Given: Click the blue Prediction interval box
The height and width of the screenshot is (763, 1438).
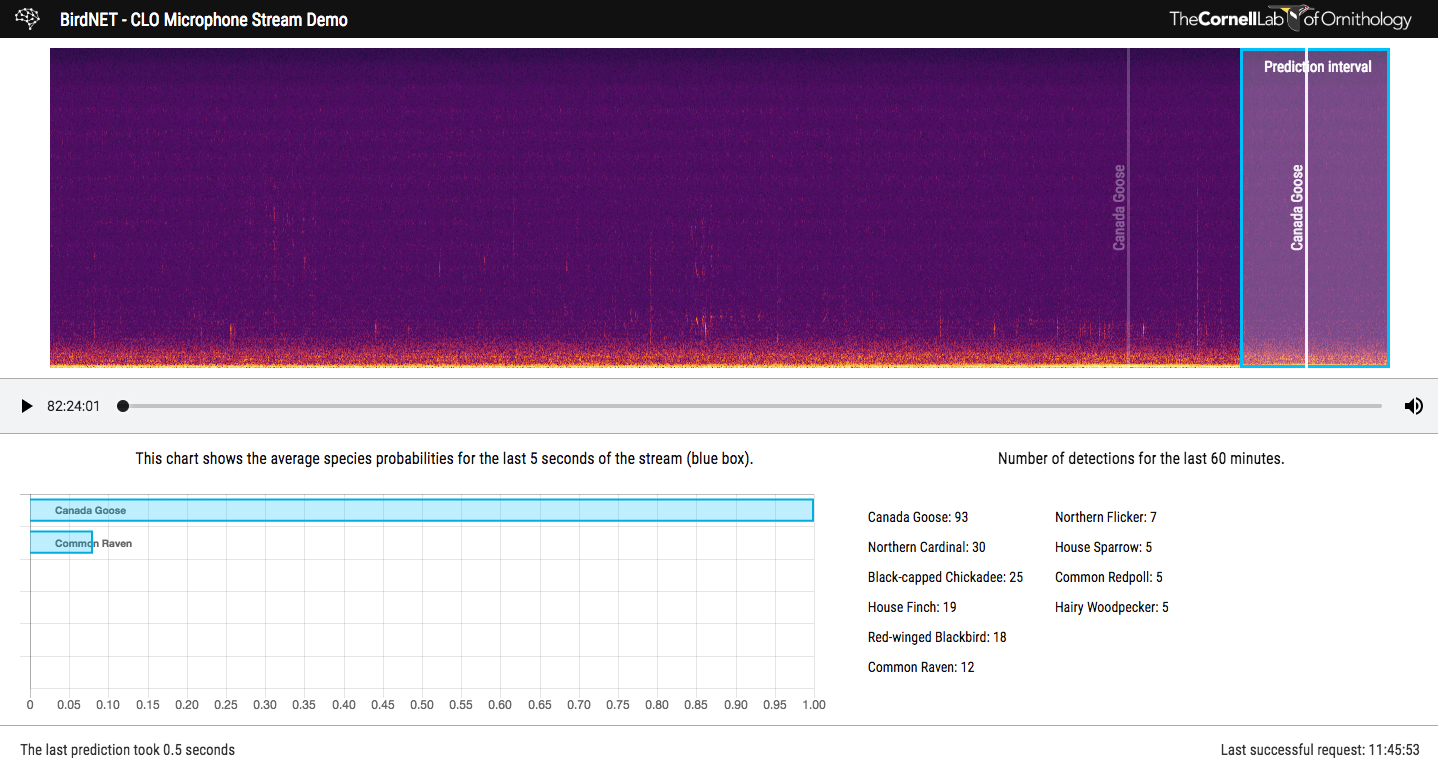Looking at the screenshot, I should tap(1315, 208).
